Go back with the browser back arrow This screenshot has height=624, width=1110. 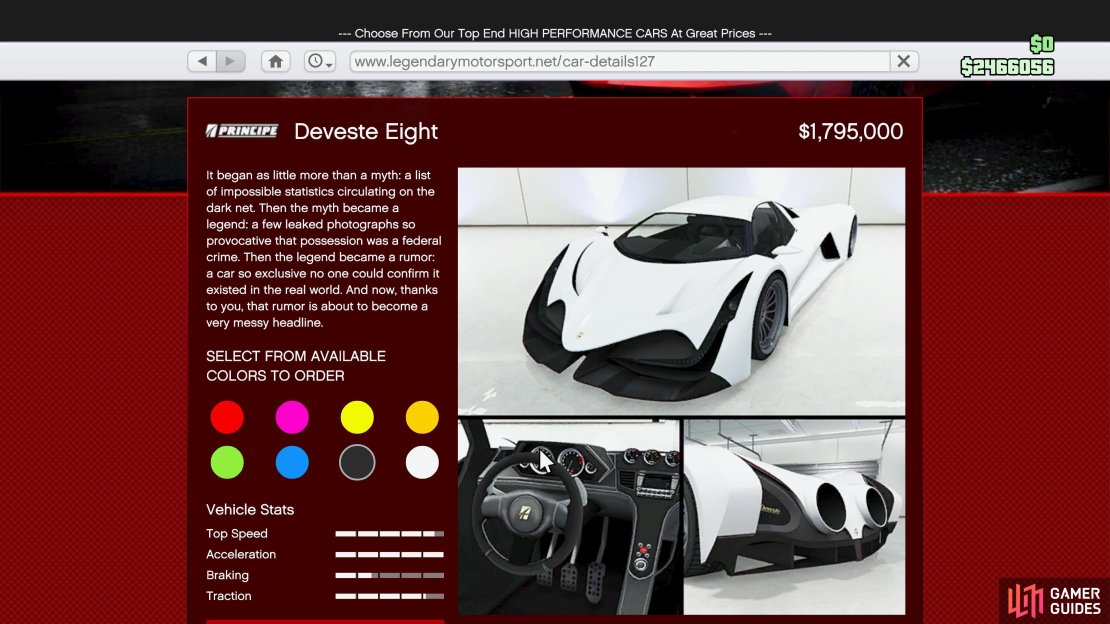202,61
